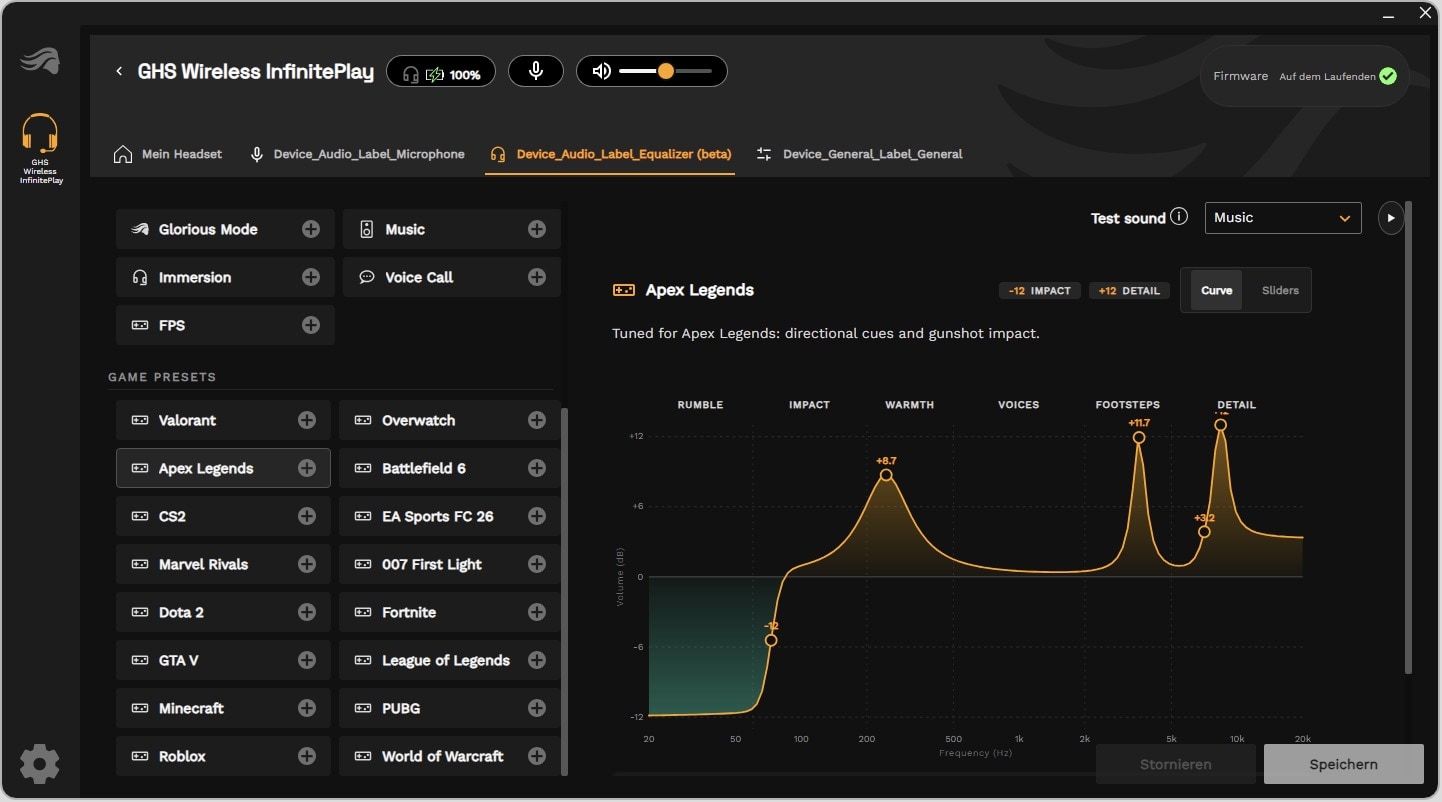Viewport: 1442px width, 802px height.
Task: Click the -12 Impact curve point
Action: pyautogui.click(x=771, y=640)
